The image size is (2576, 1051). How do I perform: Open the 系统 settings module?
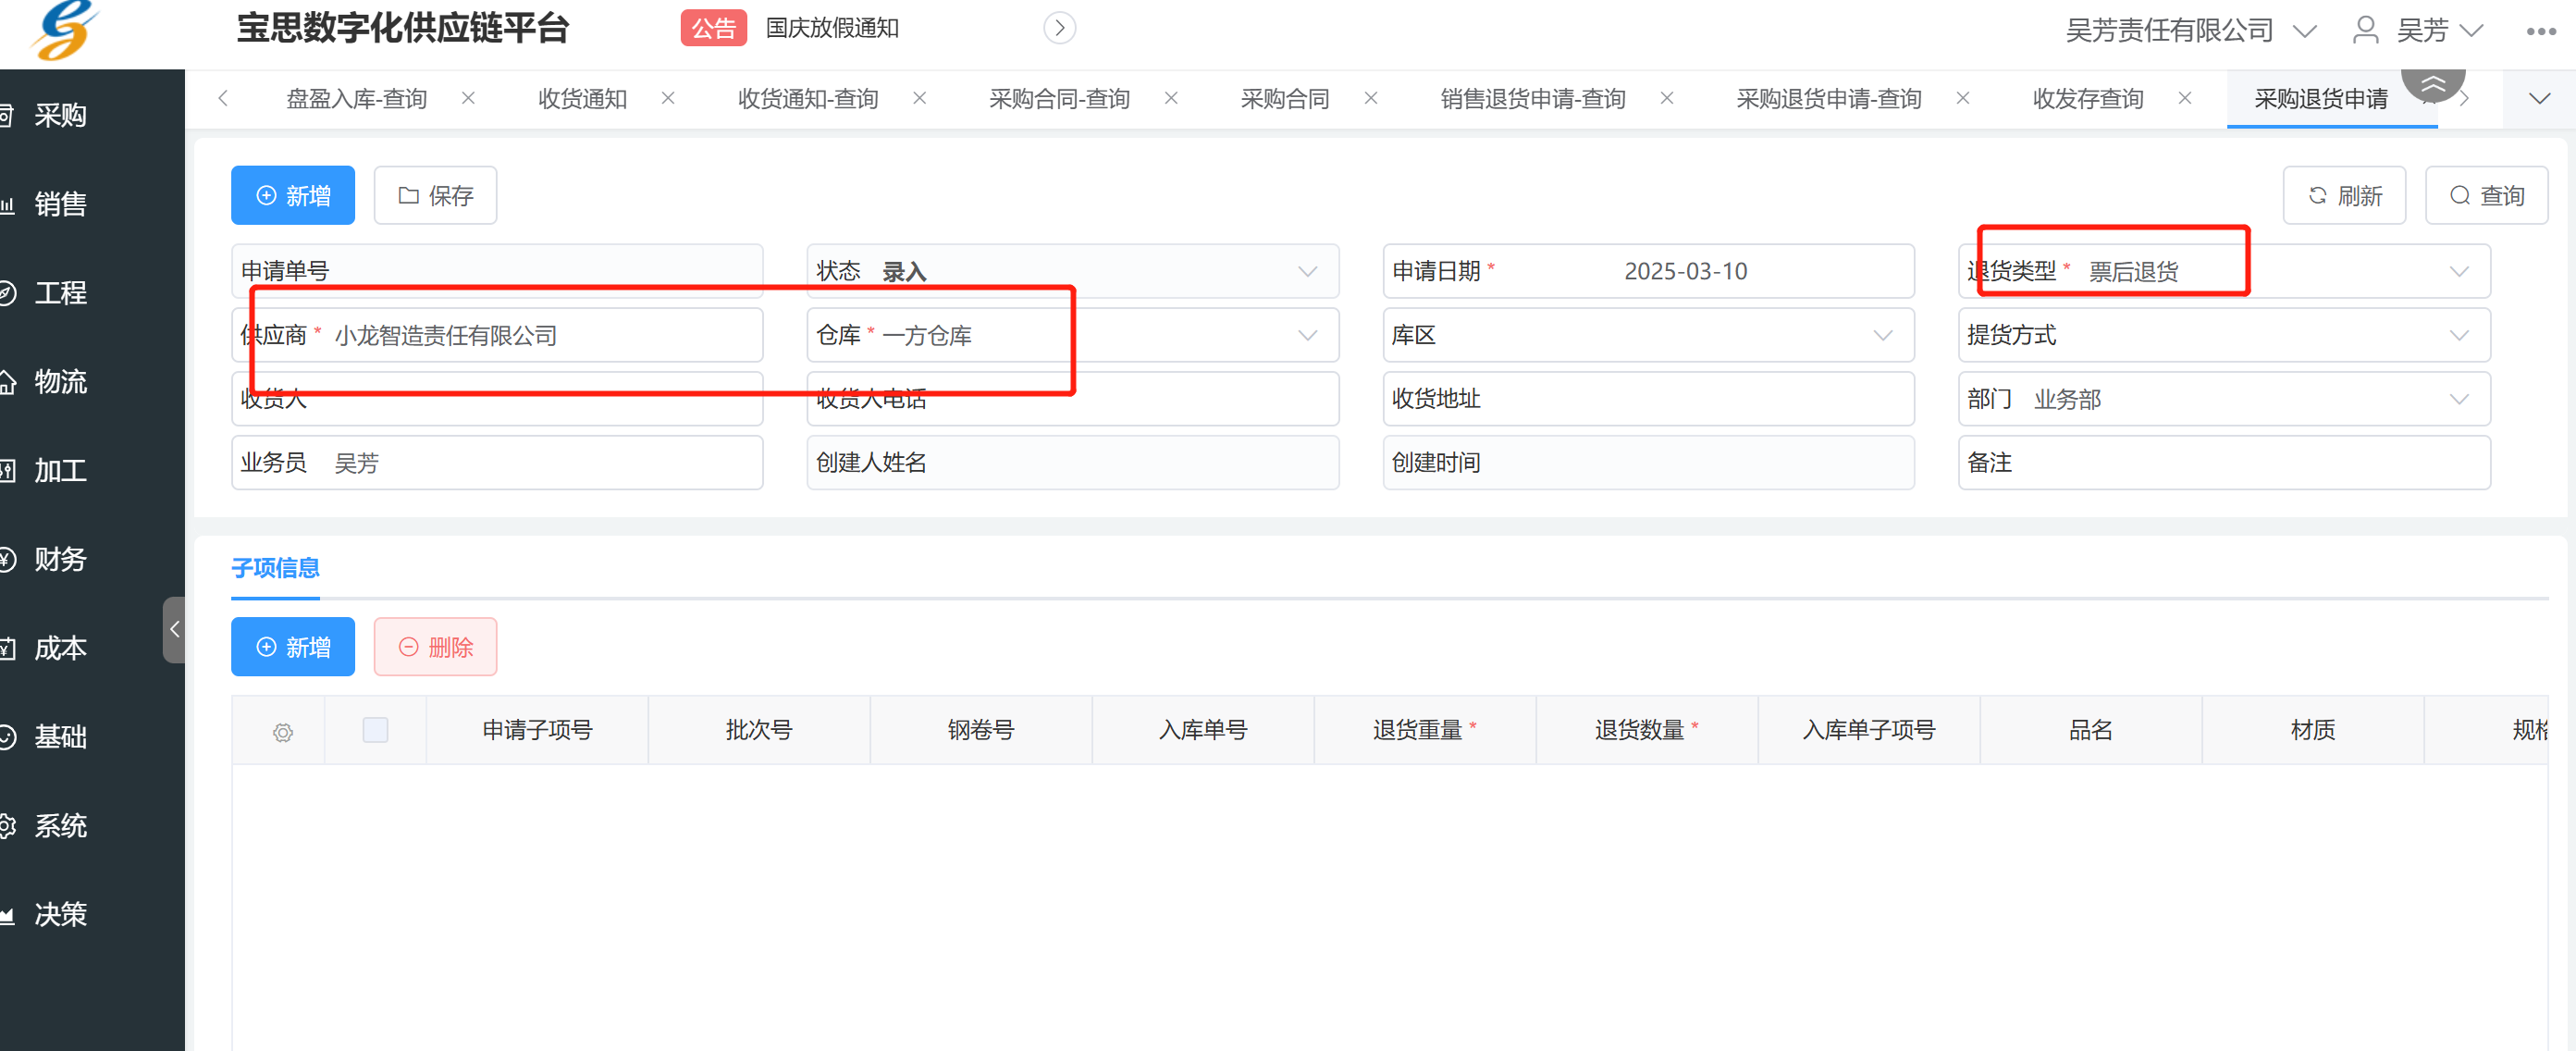click(60, 826)
